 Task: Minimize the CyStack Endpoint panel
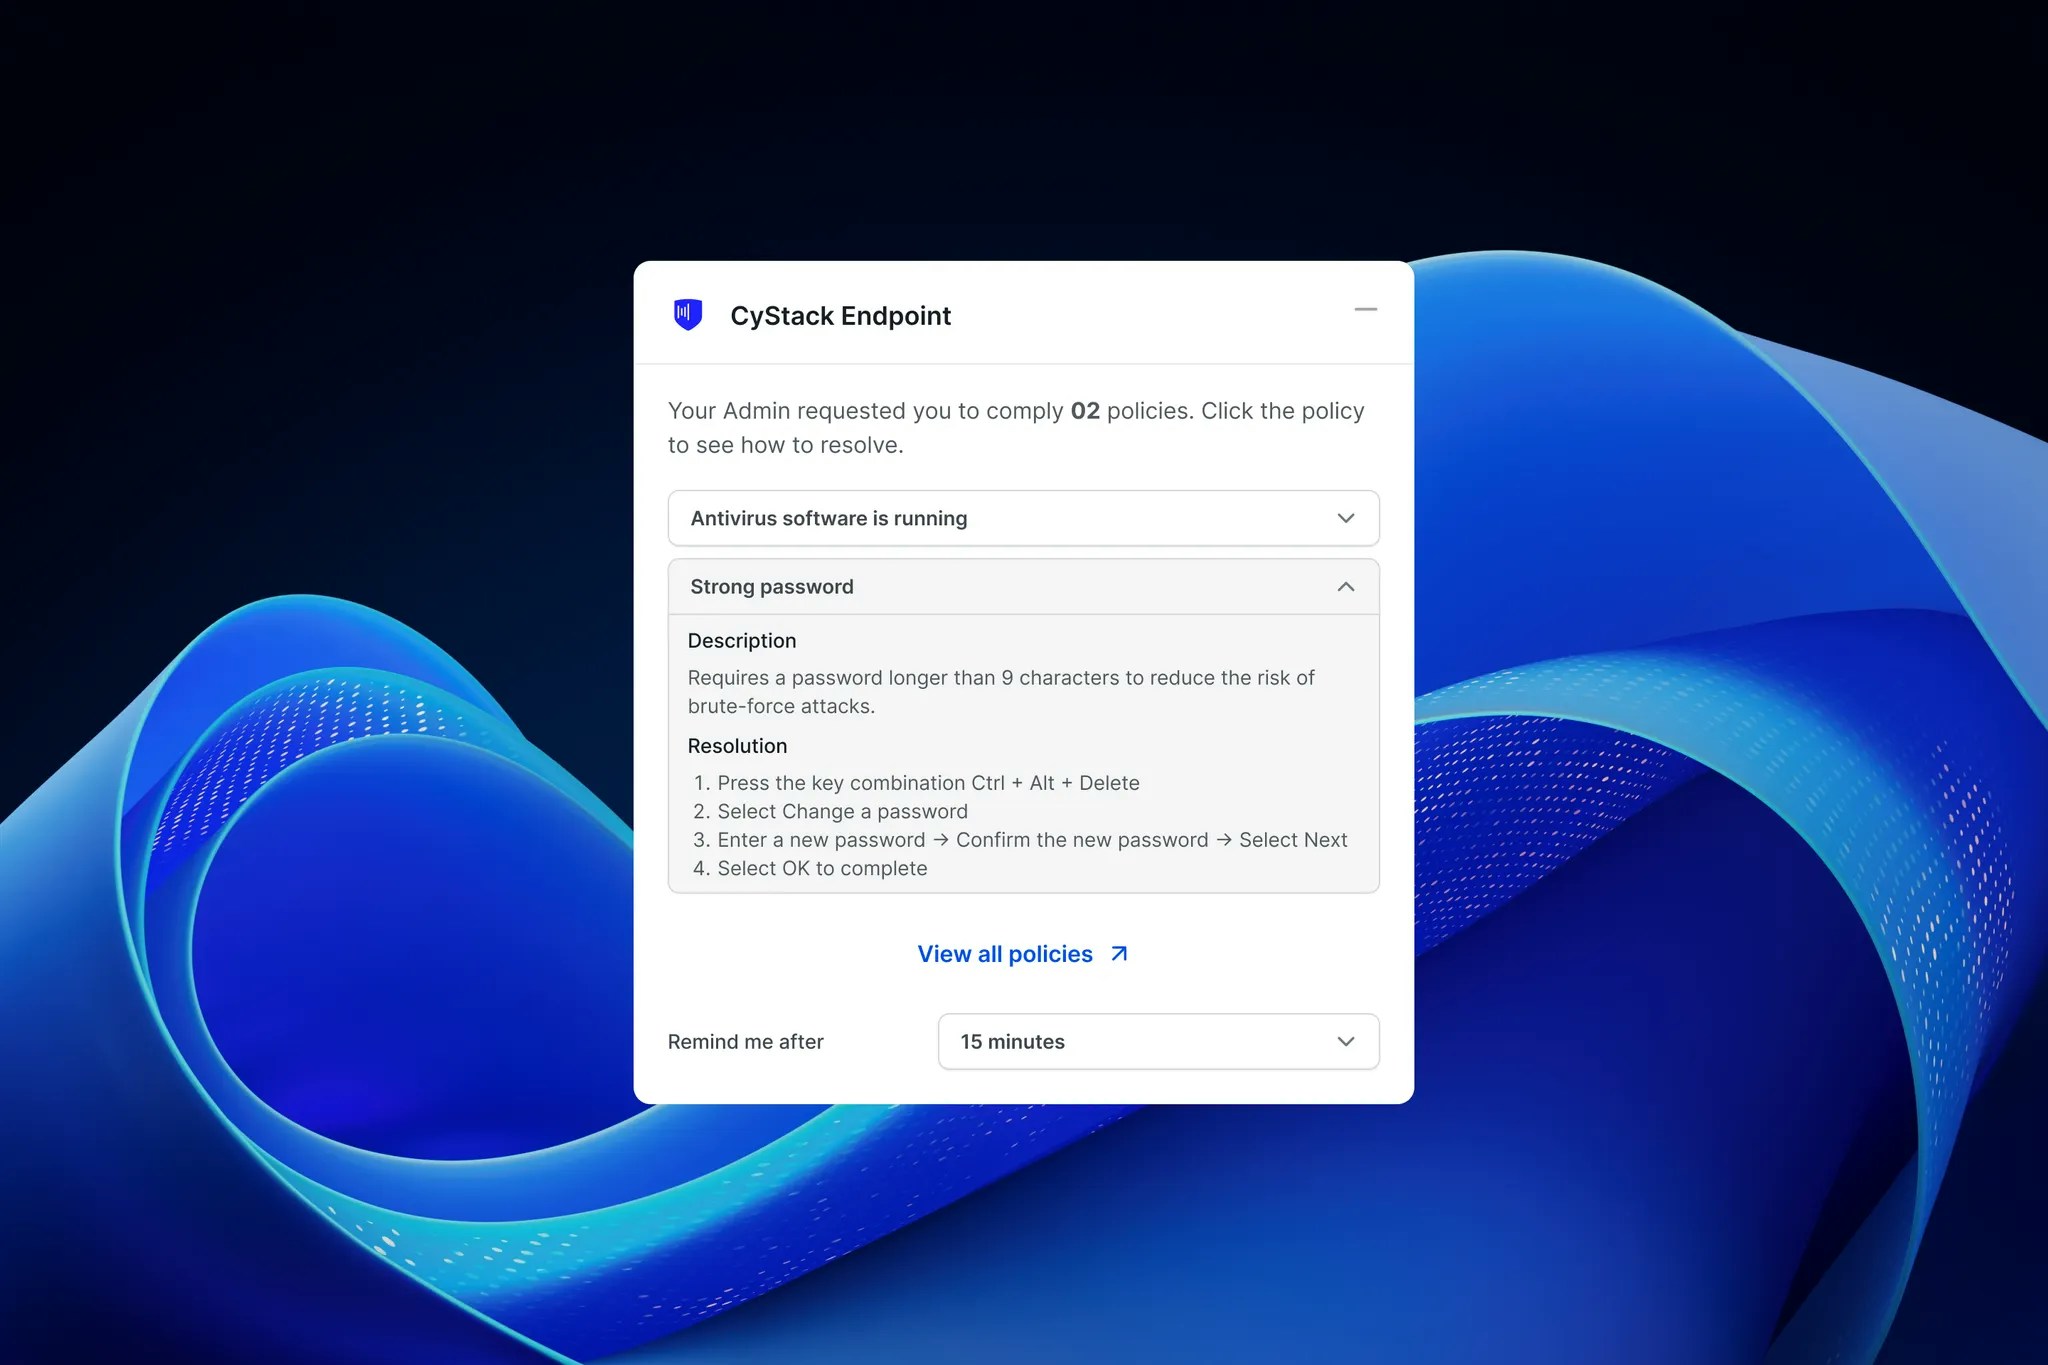click(x=1365, y=310)
